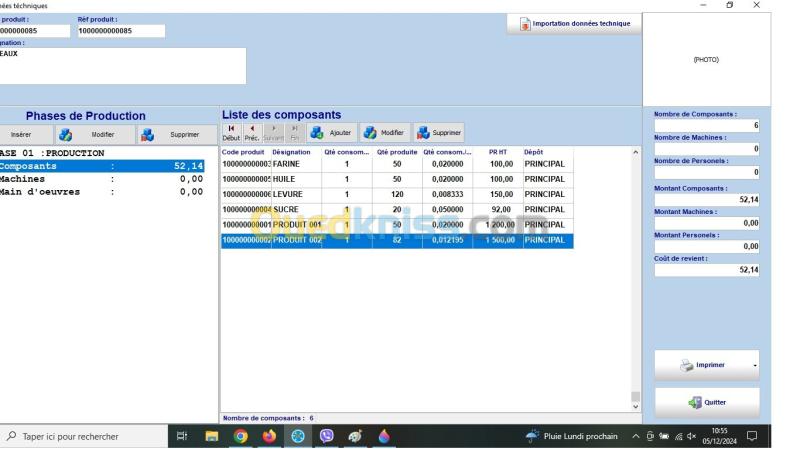Click the Fin navigation button
Viewport: 800px width, 449px height.
(x=294, y=133)
